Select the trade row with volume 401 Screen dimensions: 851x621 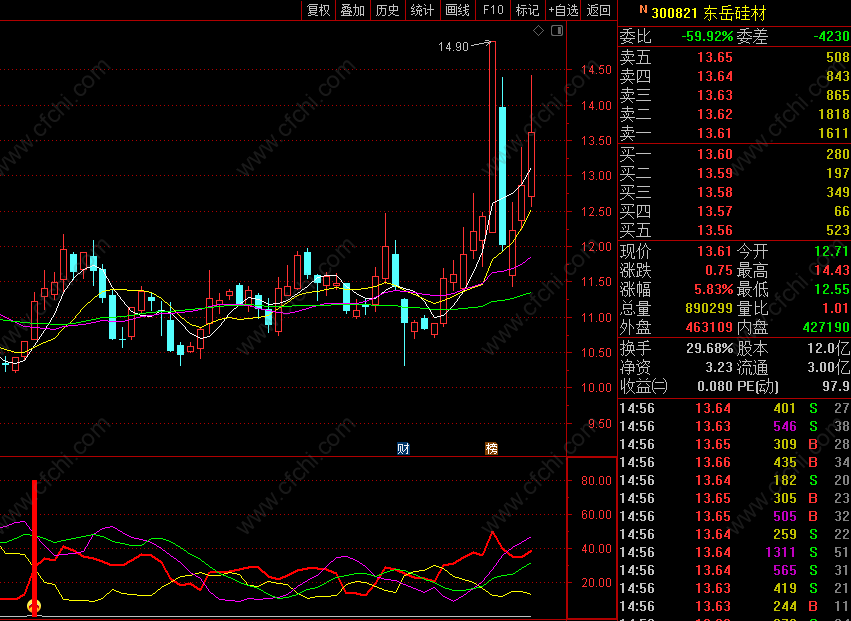[735, 408]
